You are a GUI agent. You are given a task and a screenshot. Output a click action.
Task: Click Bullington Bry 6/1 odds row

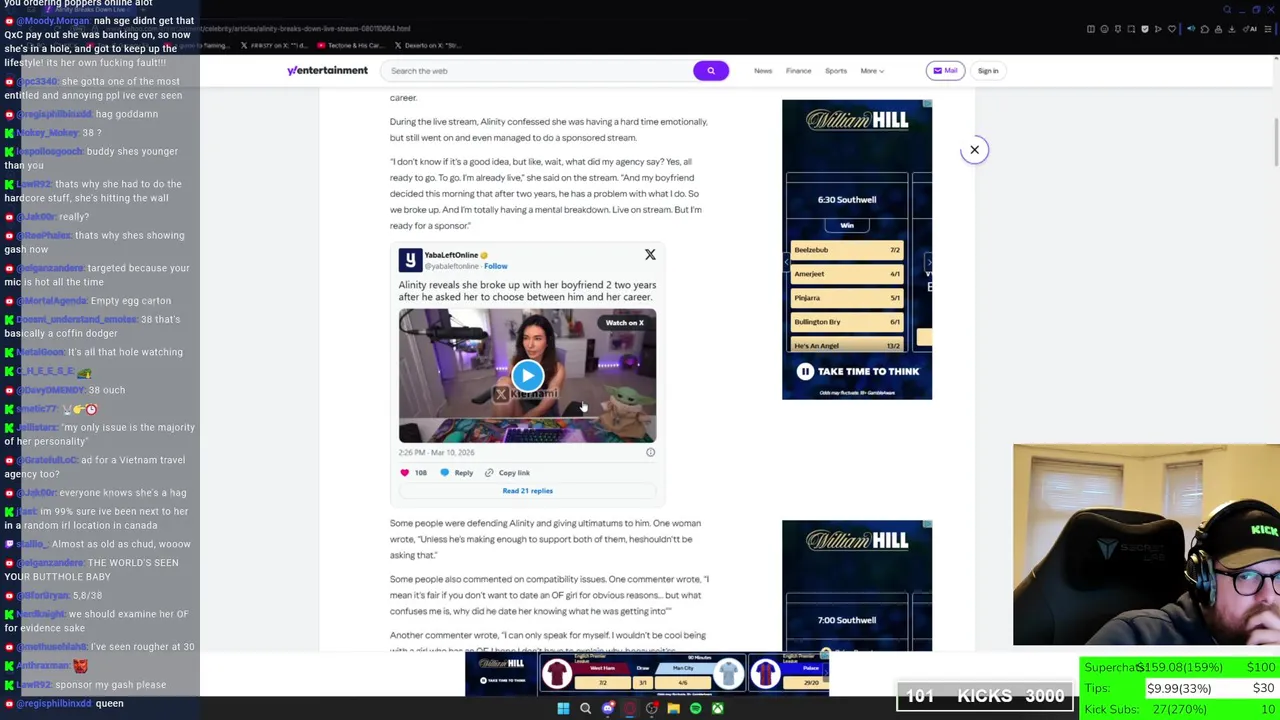click(x=847, y=322)
